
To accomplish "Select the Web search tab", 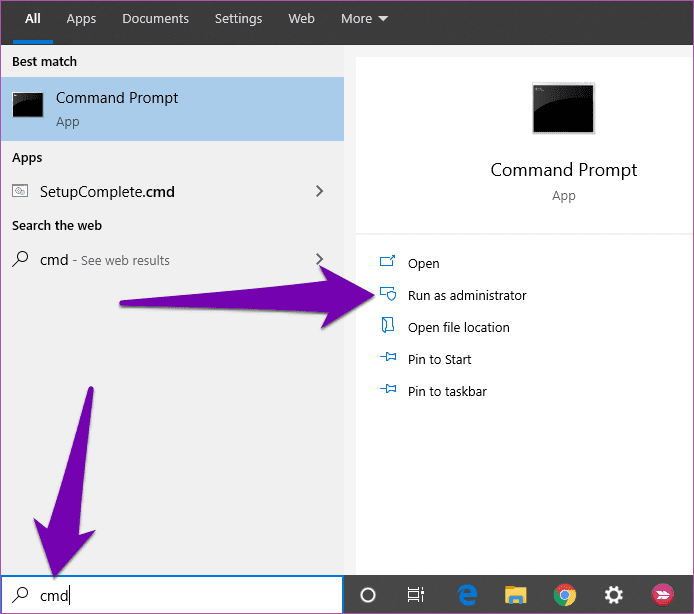I will pos(301,19).
